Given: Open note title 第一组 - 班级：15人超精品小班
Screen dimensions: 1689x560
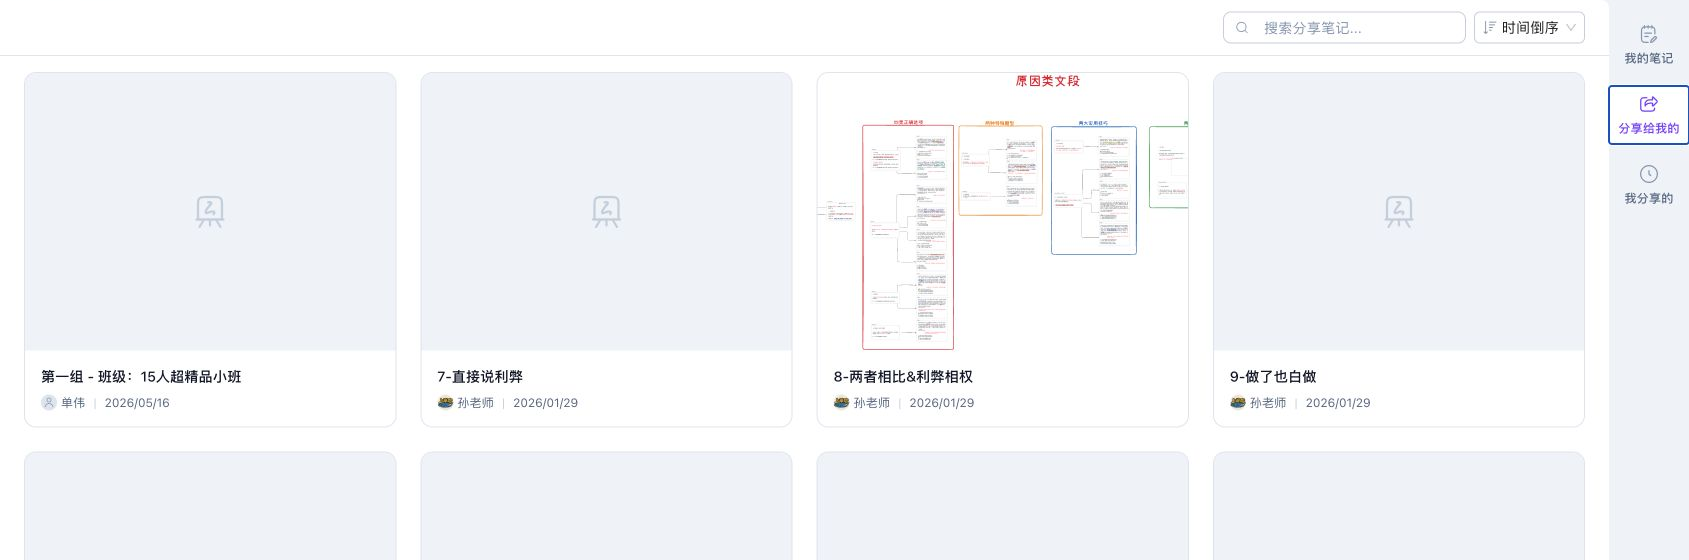Looking at the screenshot, I should coord(141,377).
